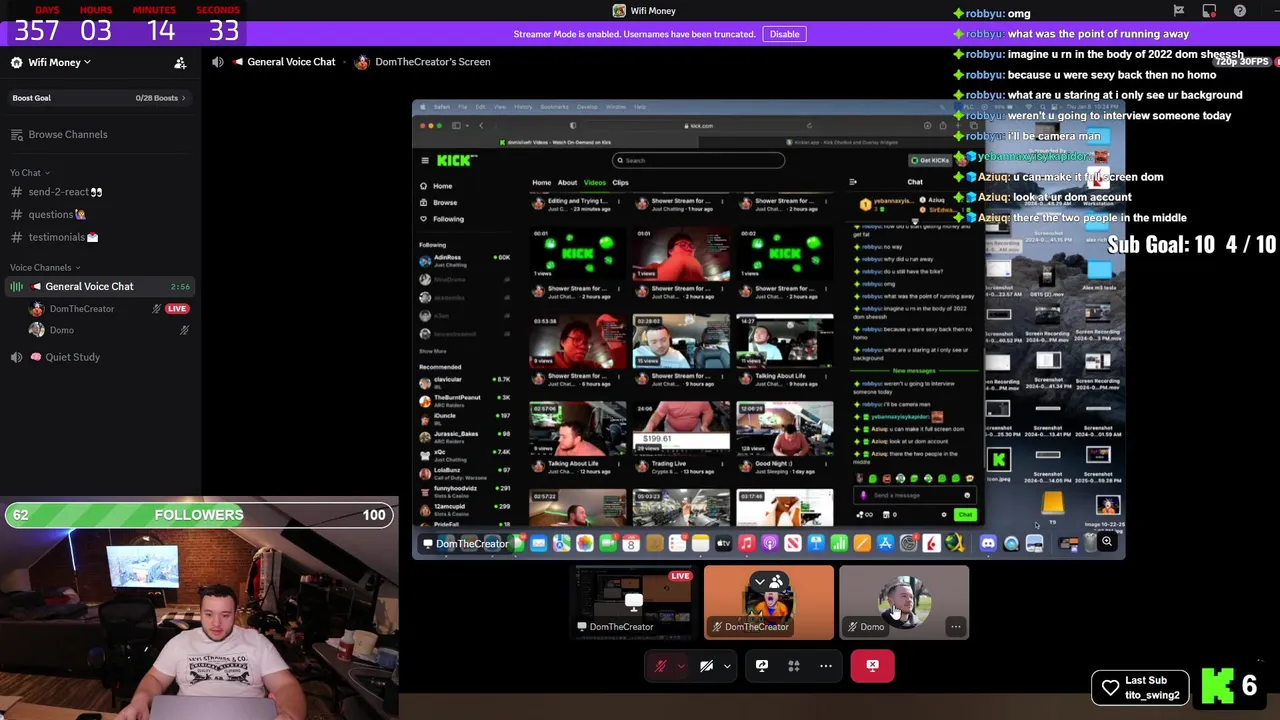Select AdinRoss in Kick Following list
The image size is (1280, 720).
[x=464, y=259]
